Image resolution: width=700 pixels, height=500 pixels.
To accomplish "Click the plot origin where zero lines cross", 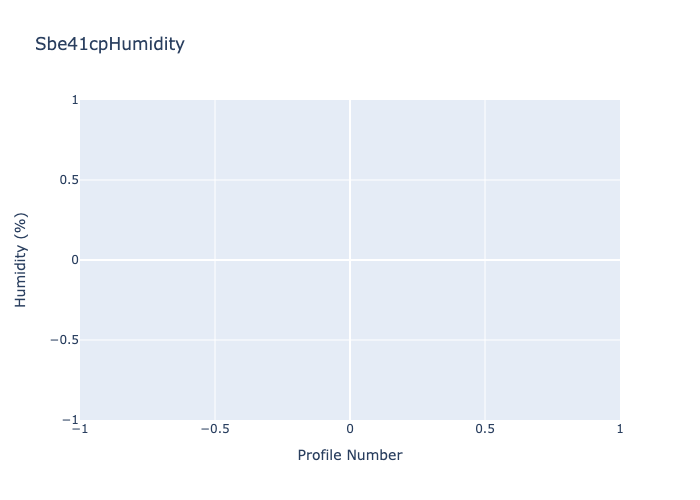I will coord(350,260).
